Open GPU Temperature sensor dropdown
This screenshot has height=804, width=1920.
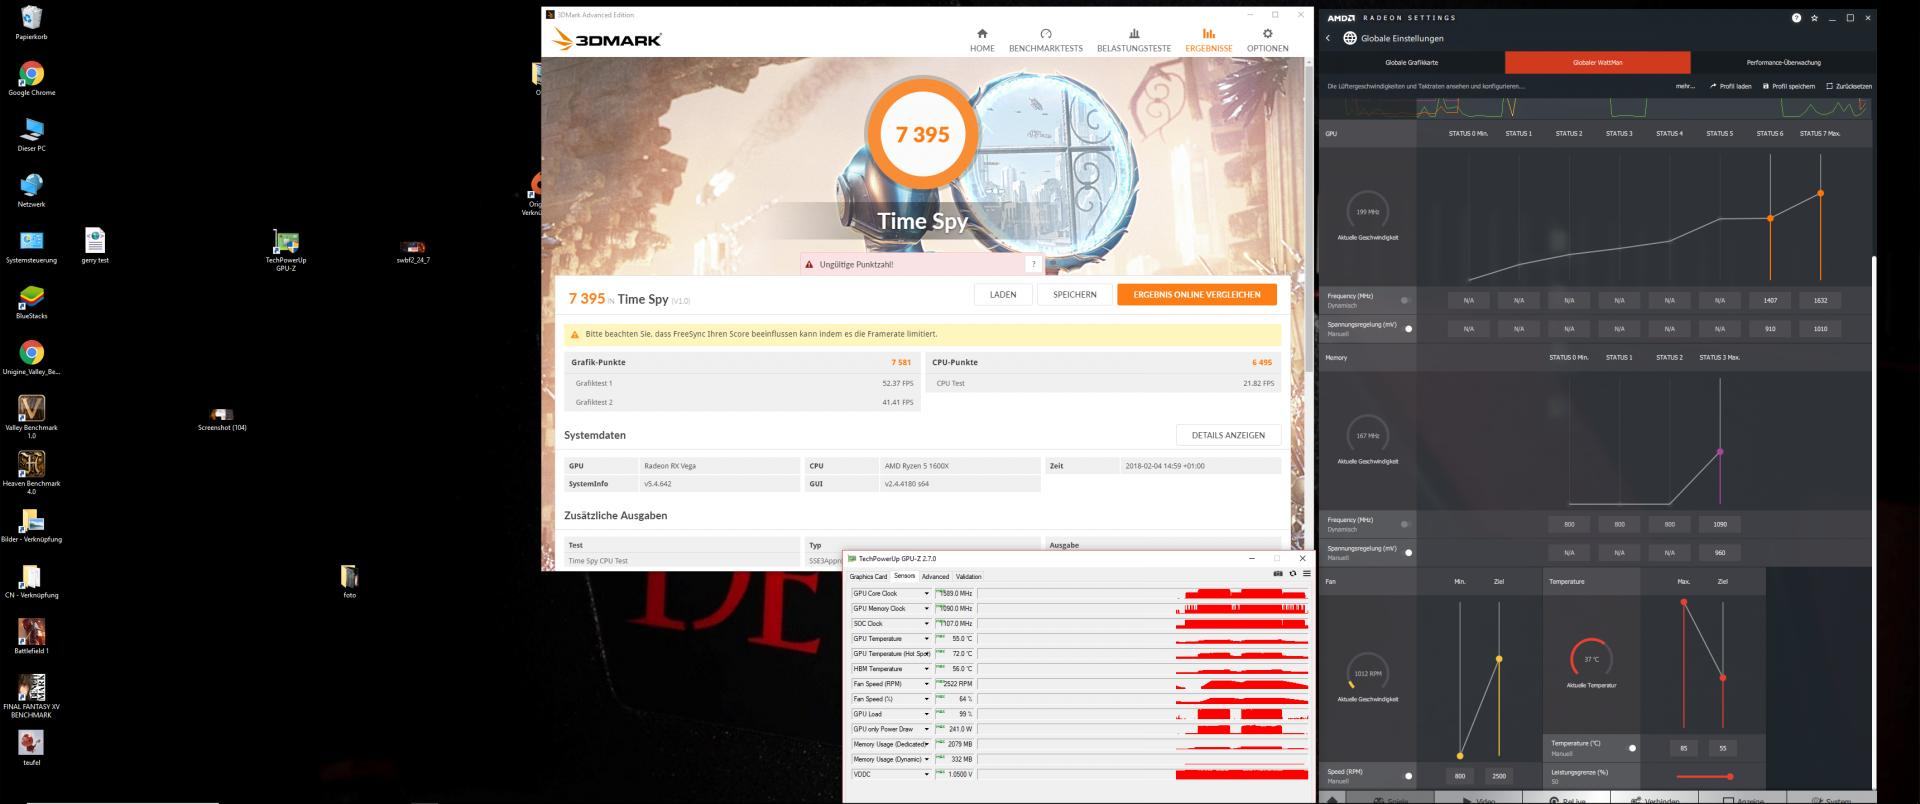coord(926,639)
